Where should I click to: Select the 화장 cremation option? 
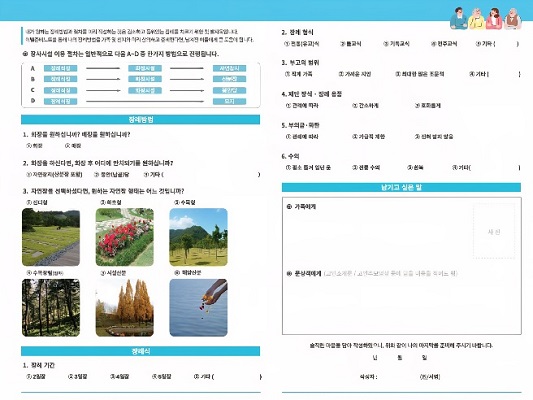(35, 146)
